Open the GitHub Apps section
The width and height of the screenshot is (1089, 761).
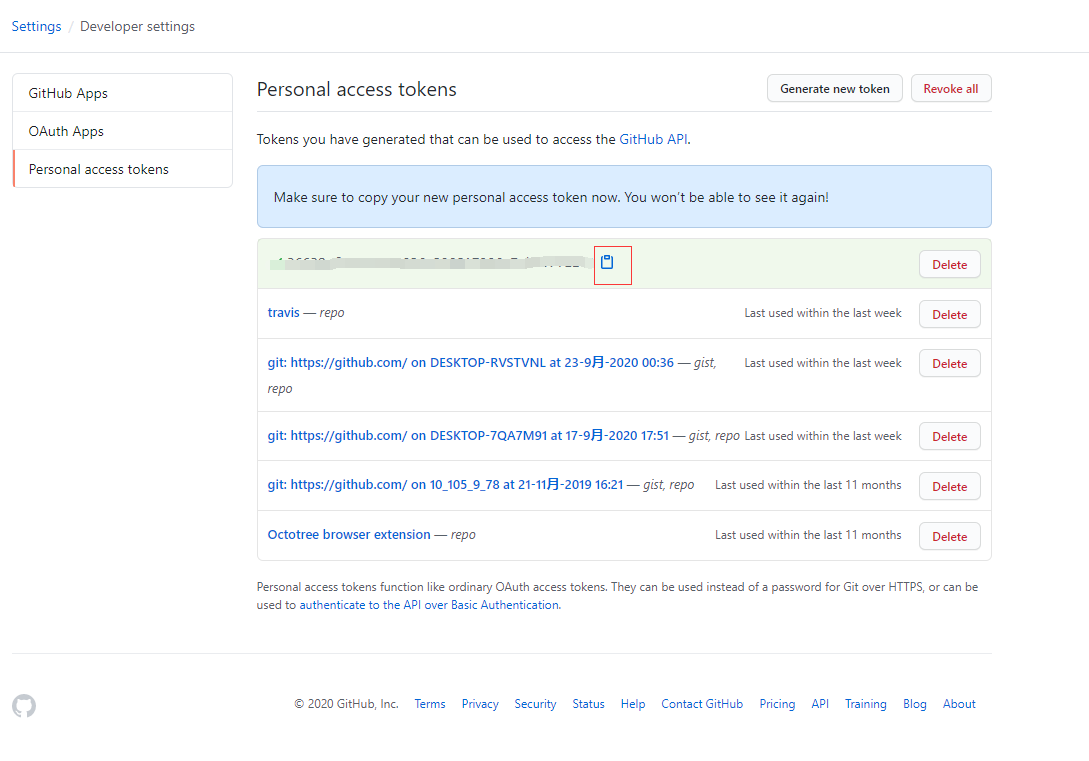[122, 93]
